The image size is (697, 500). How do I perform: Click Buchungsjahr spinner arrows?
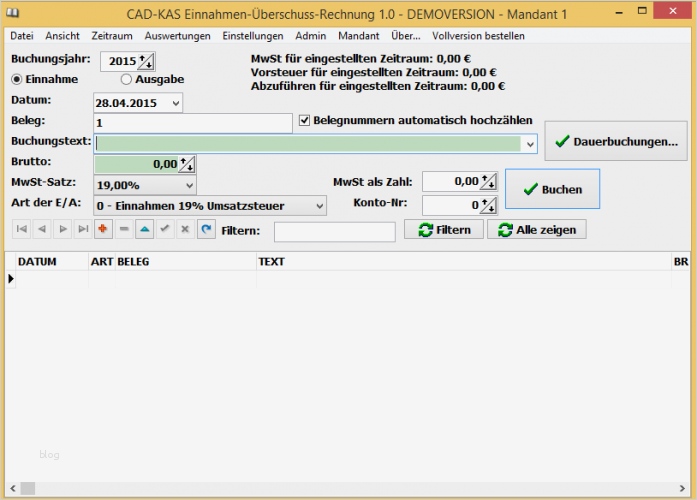point(146,61)
